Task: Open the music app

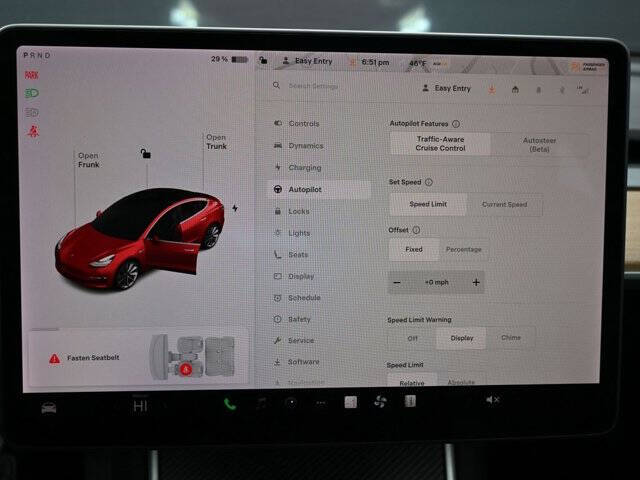Action: pos(261,403)
